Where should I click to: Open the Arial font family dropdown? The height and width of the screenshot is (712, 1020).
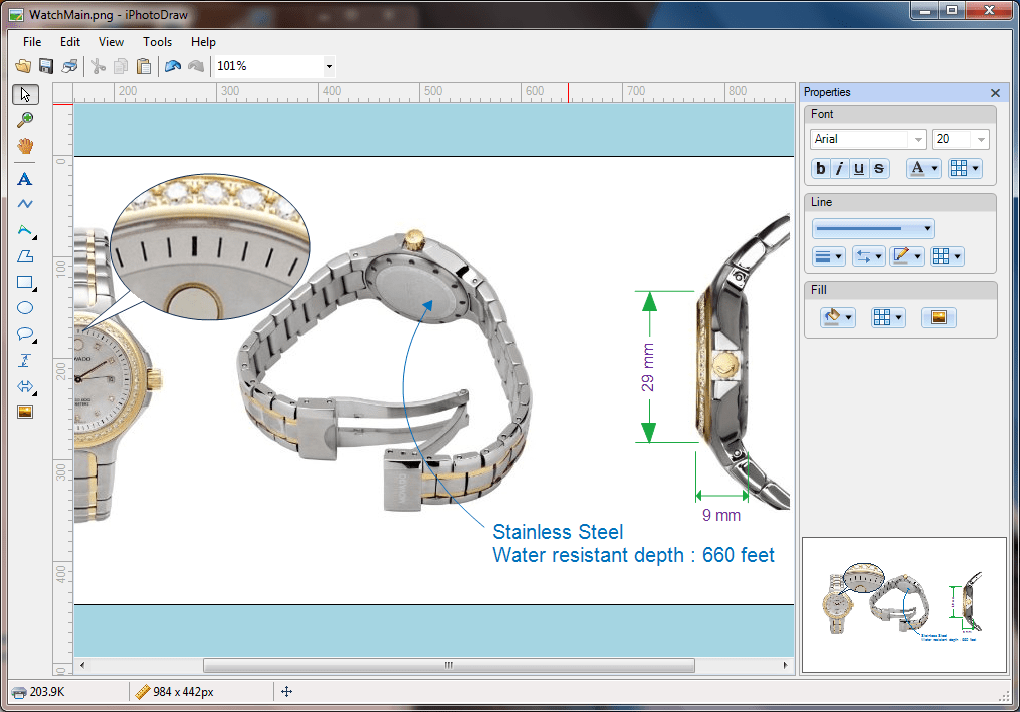tap(917, 140)
